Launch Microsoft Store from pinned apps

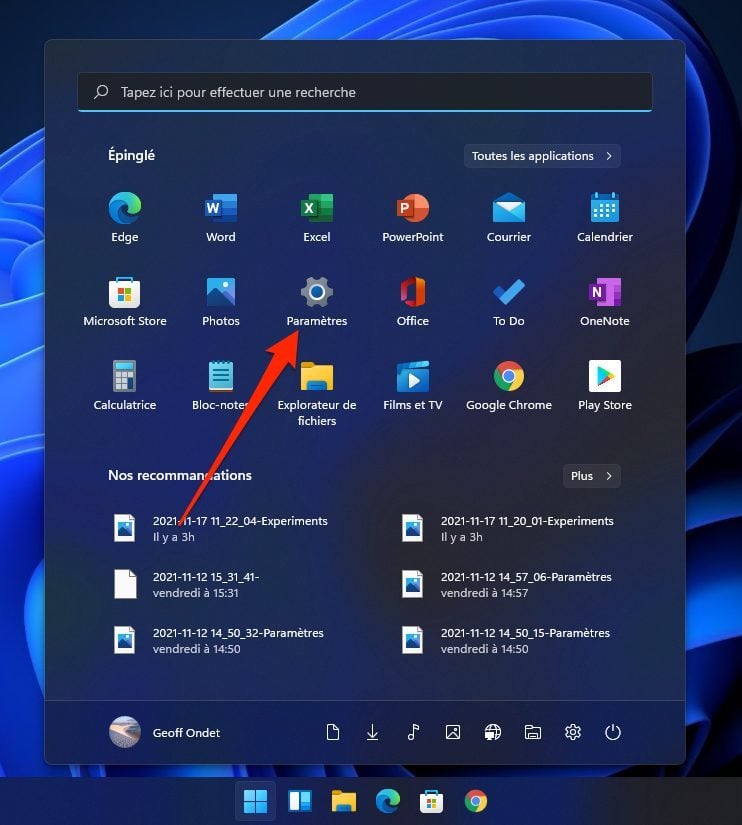click(125, 301)
